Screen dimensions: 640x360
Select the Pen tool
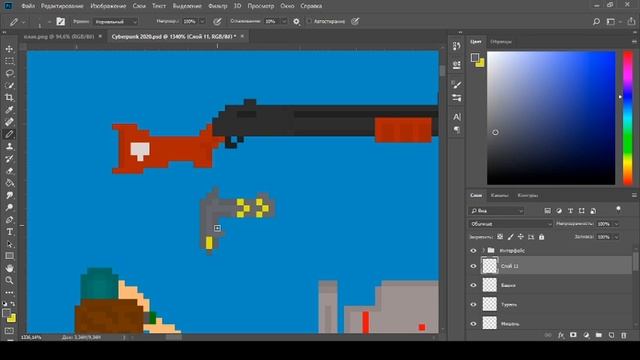tap(9, 220)
